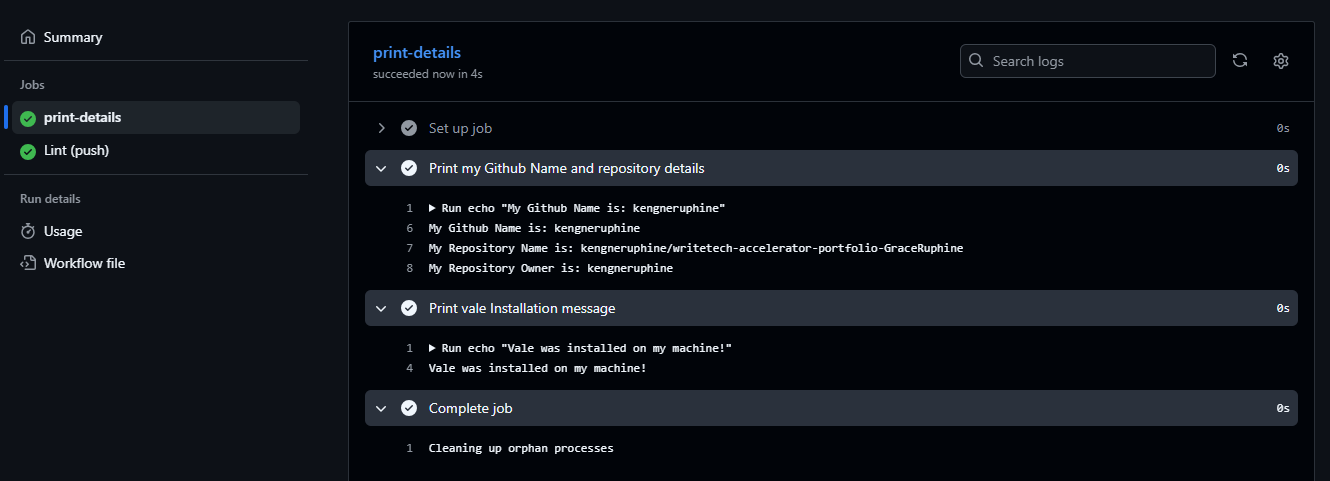1330x481 pixels.
Task: Click the Workflow file code icon
Action: click(x=28, y=263)
